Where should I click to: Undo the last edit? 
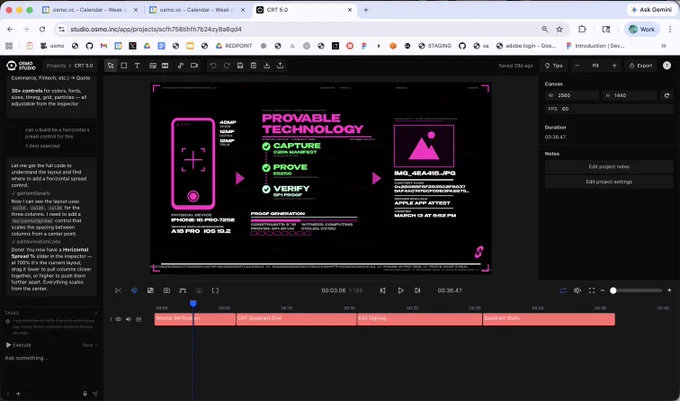coord(213,65)
